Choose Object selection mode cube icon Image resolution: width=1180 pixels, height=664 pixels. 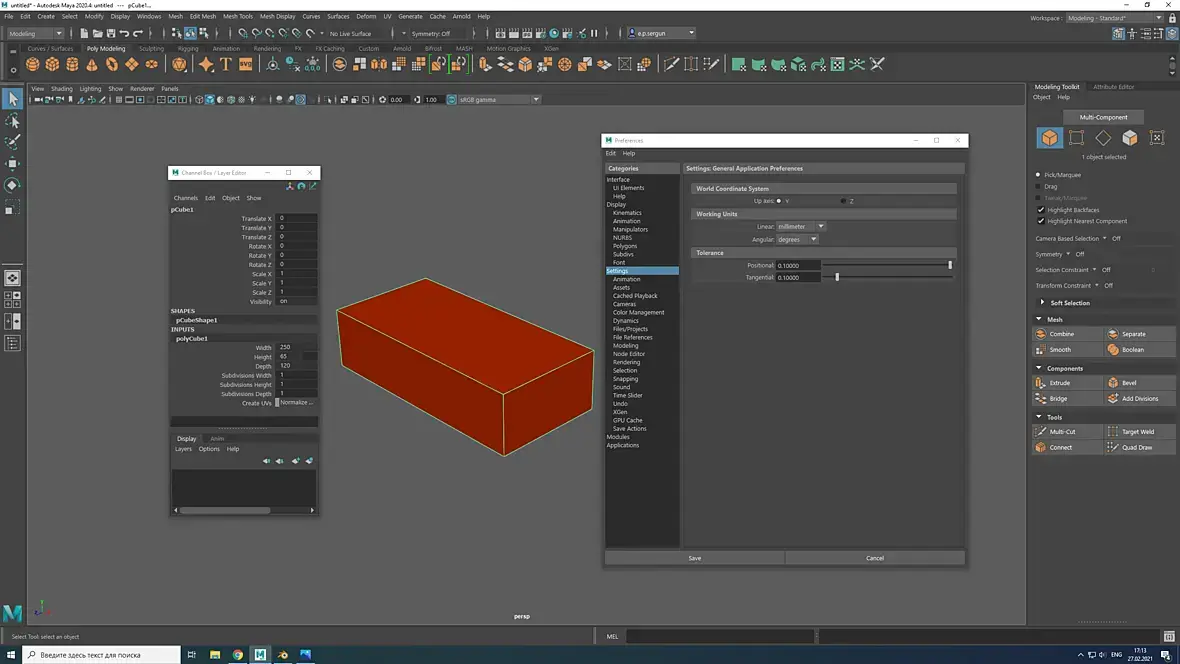point(1049,138)
